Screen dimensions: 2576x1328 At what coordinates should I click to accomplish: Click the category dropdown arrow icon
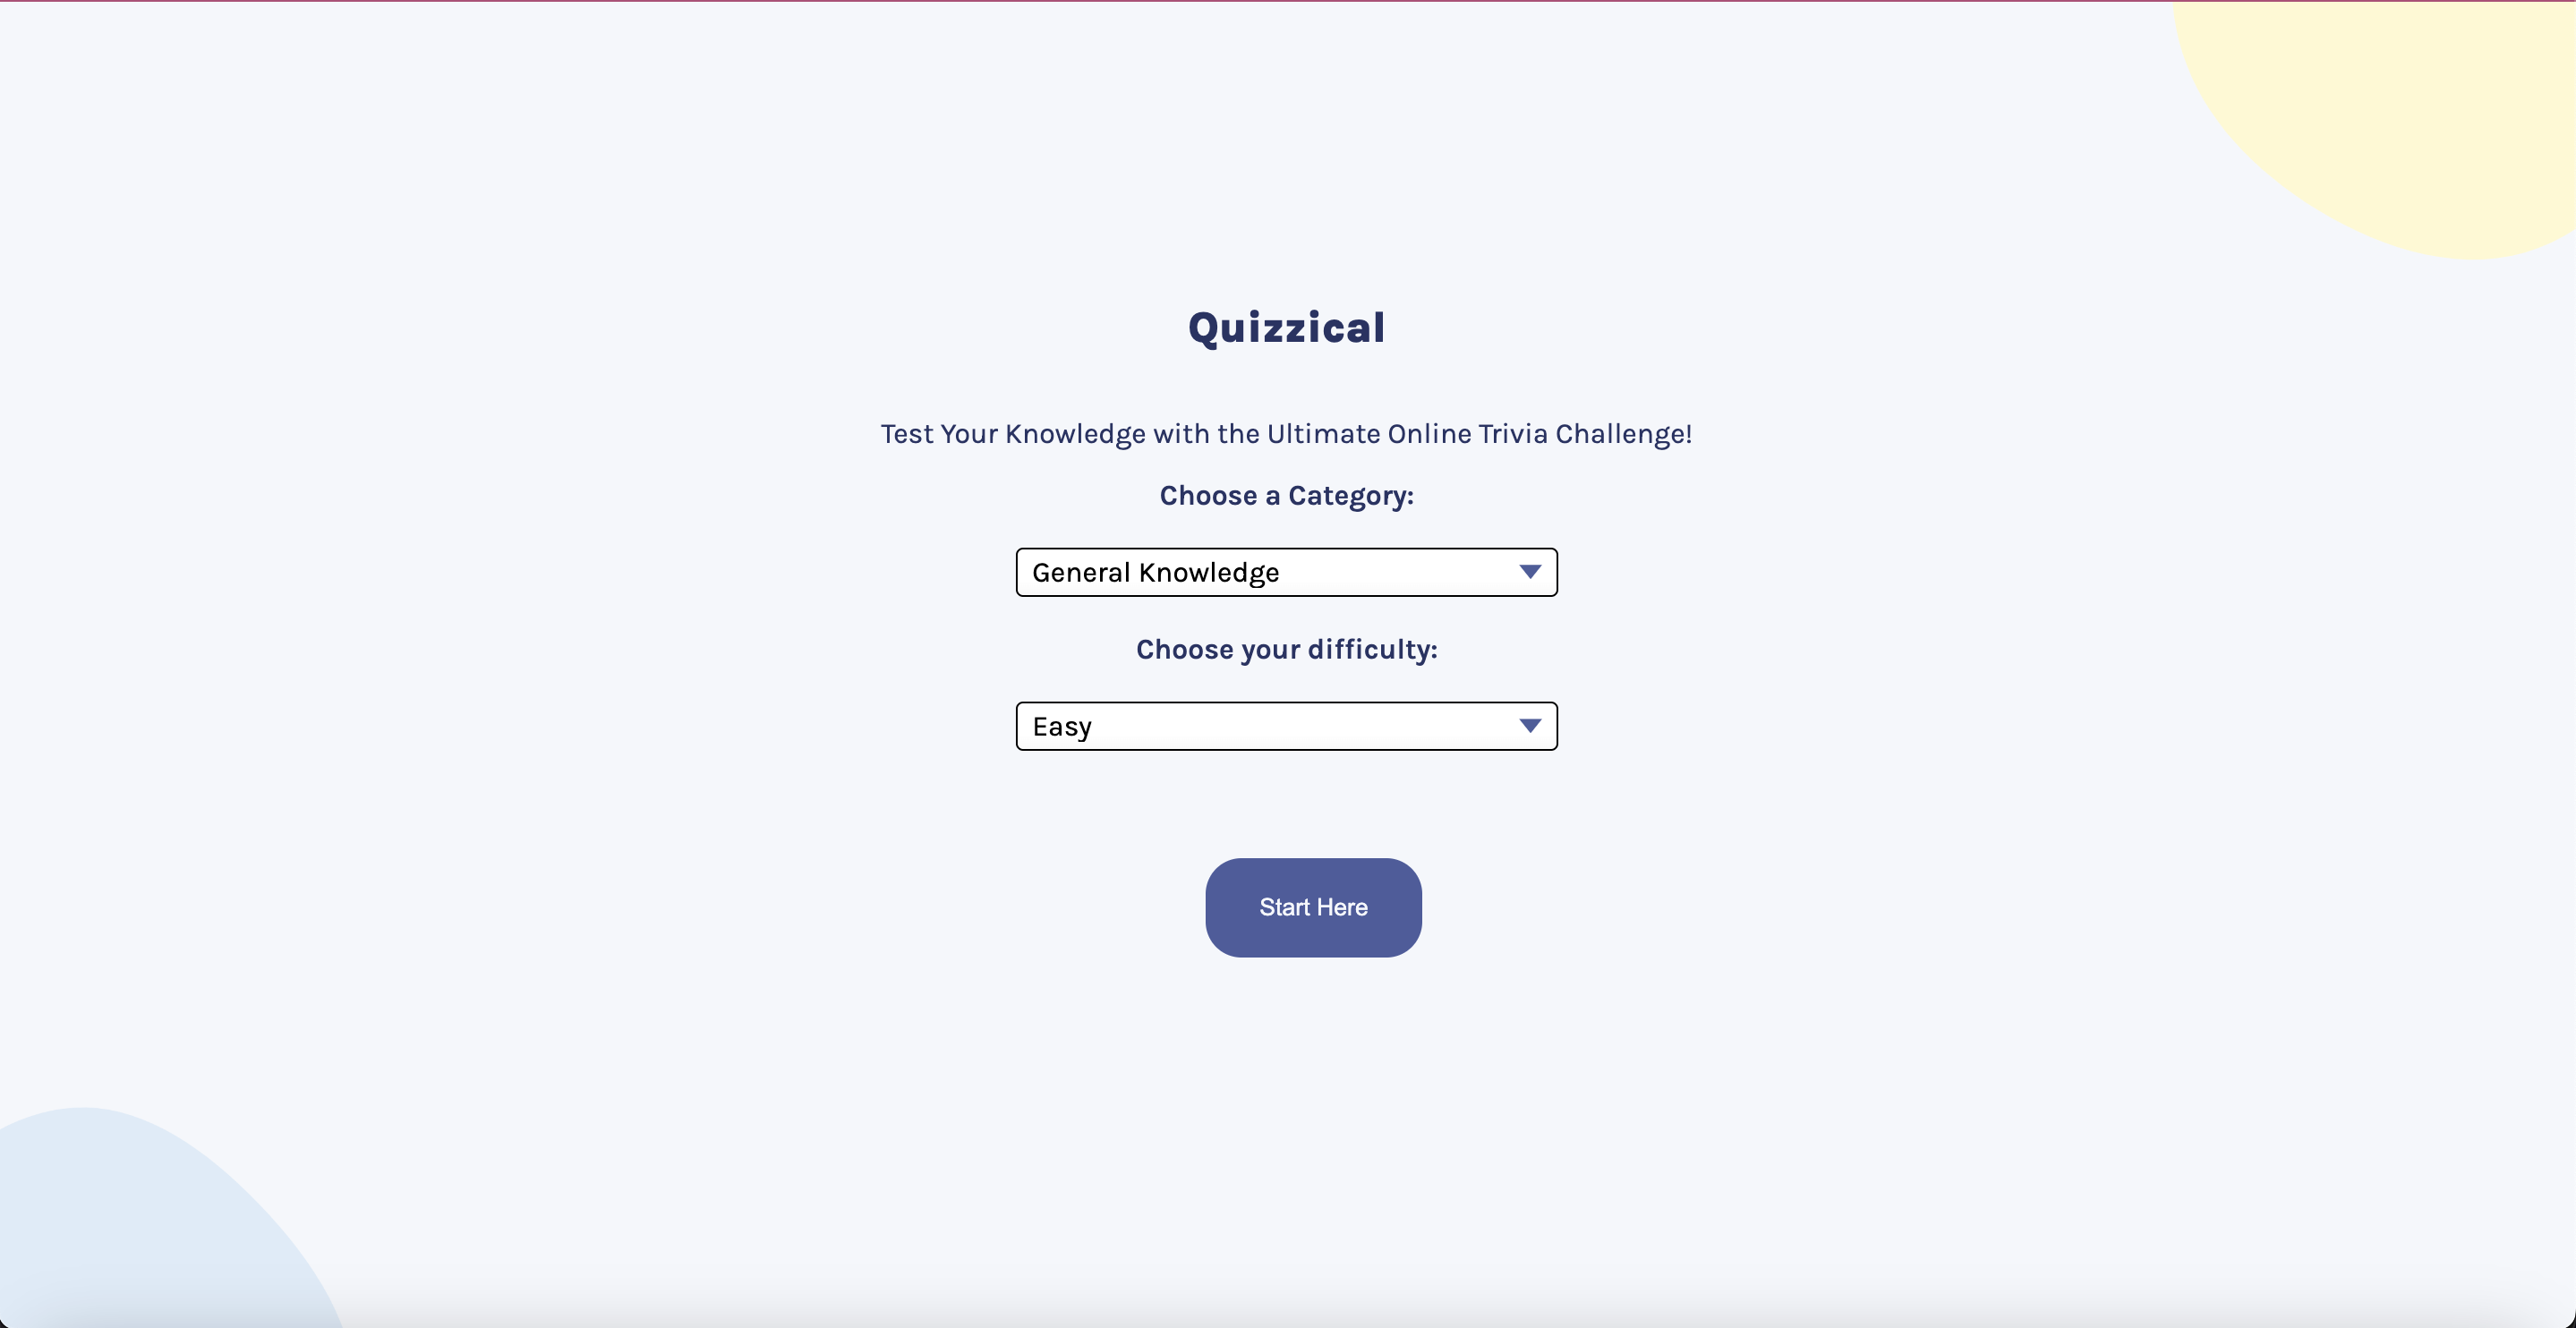point(1529,572)
